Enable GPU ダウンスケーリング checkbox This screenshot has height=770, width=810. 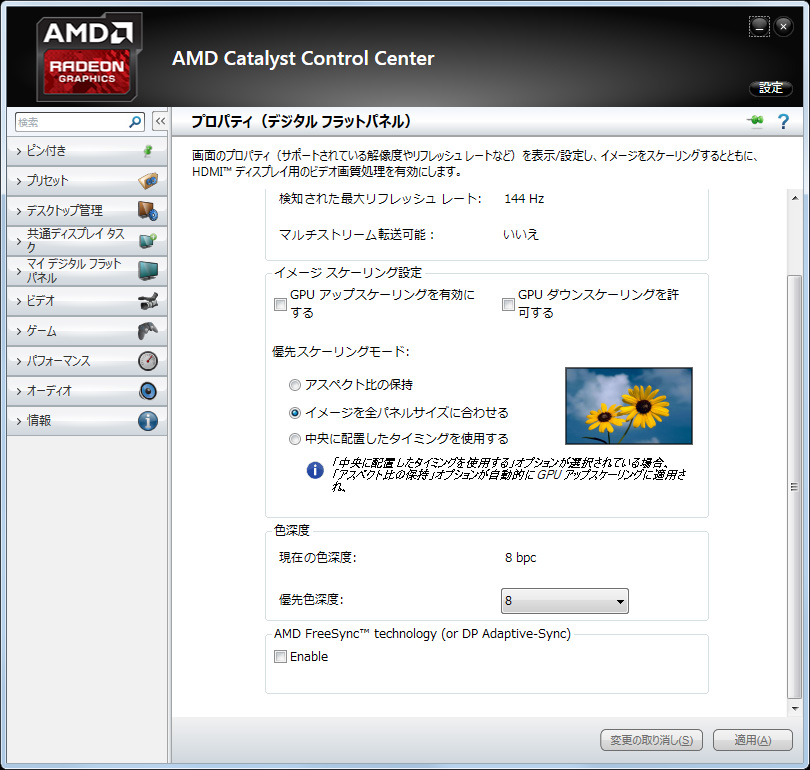pyautogui.click(x=508, y=304)
